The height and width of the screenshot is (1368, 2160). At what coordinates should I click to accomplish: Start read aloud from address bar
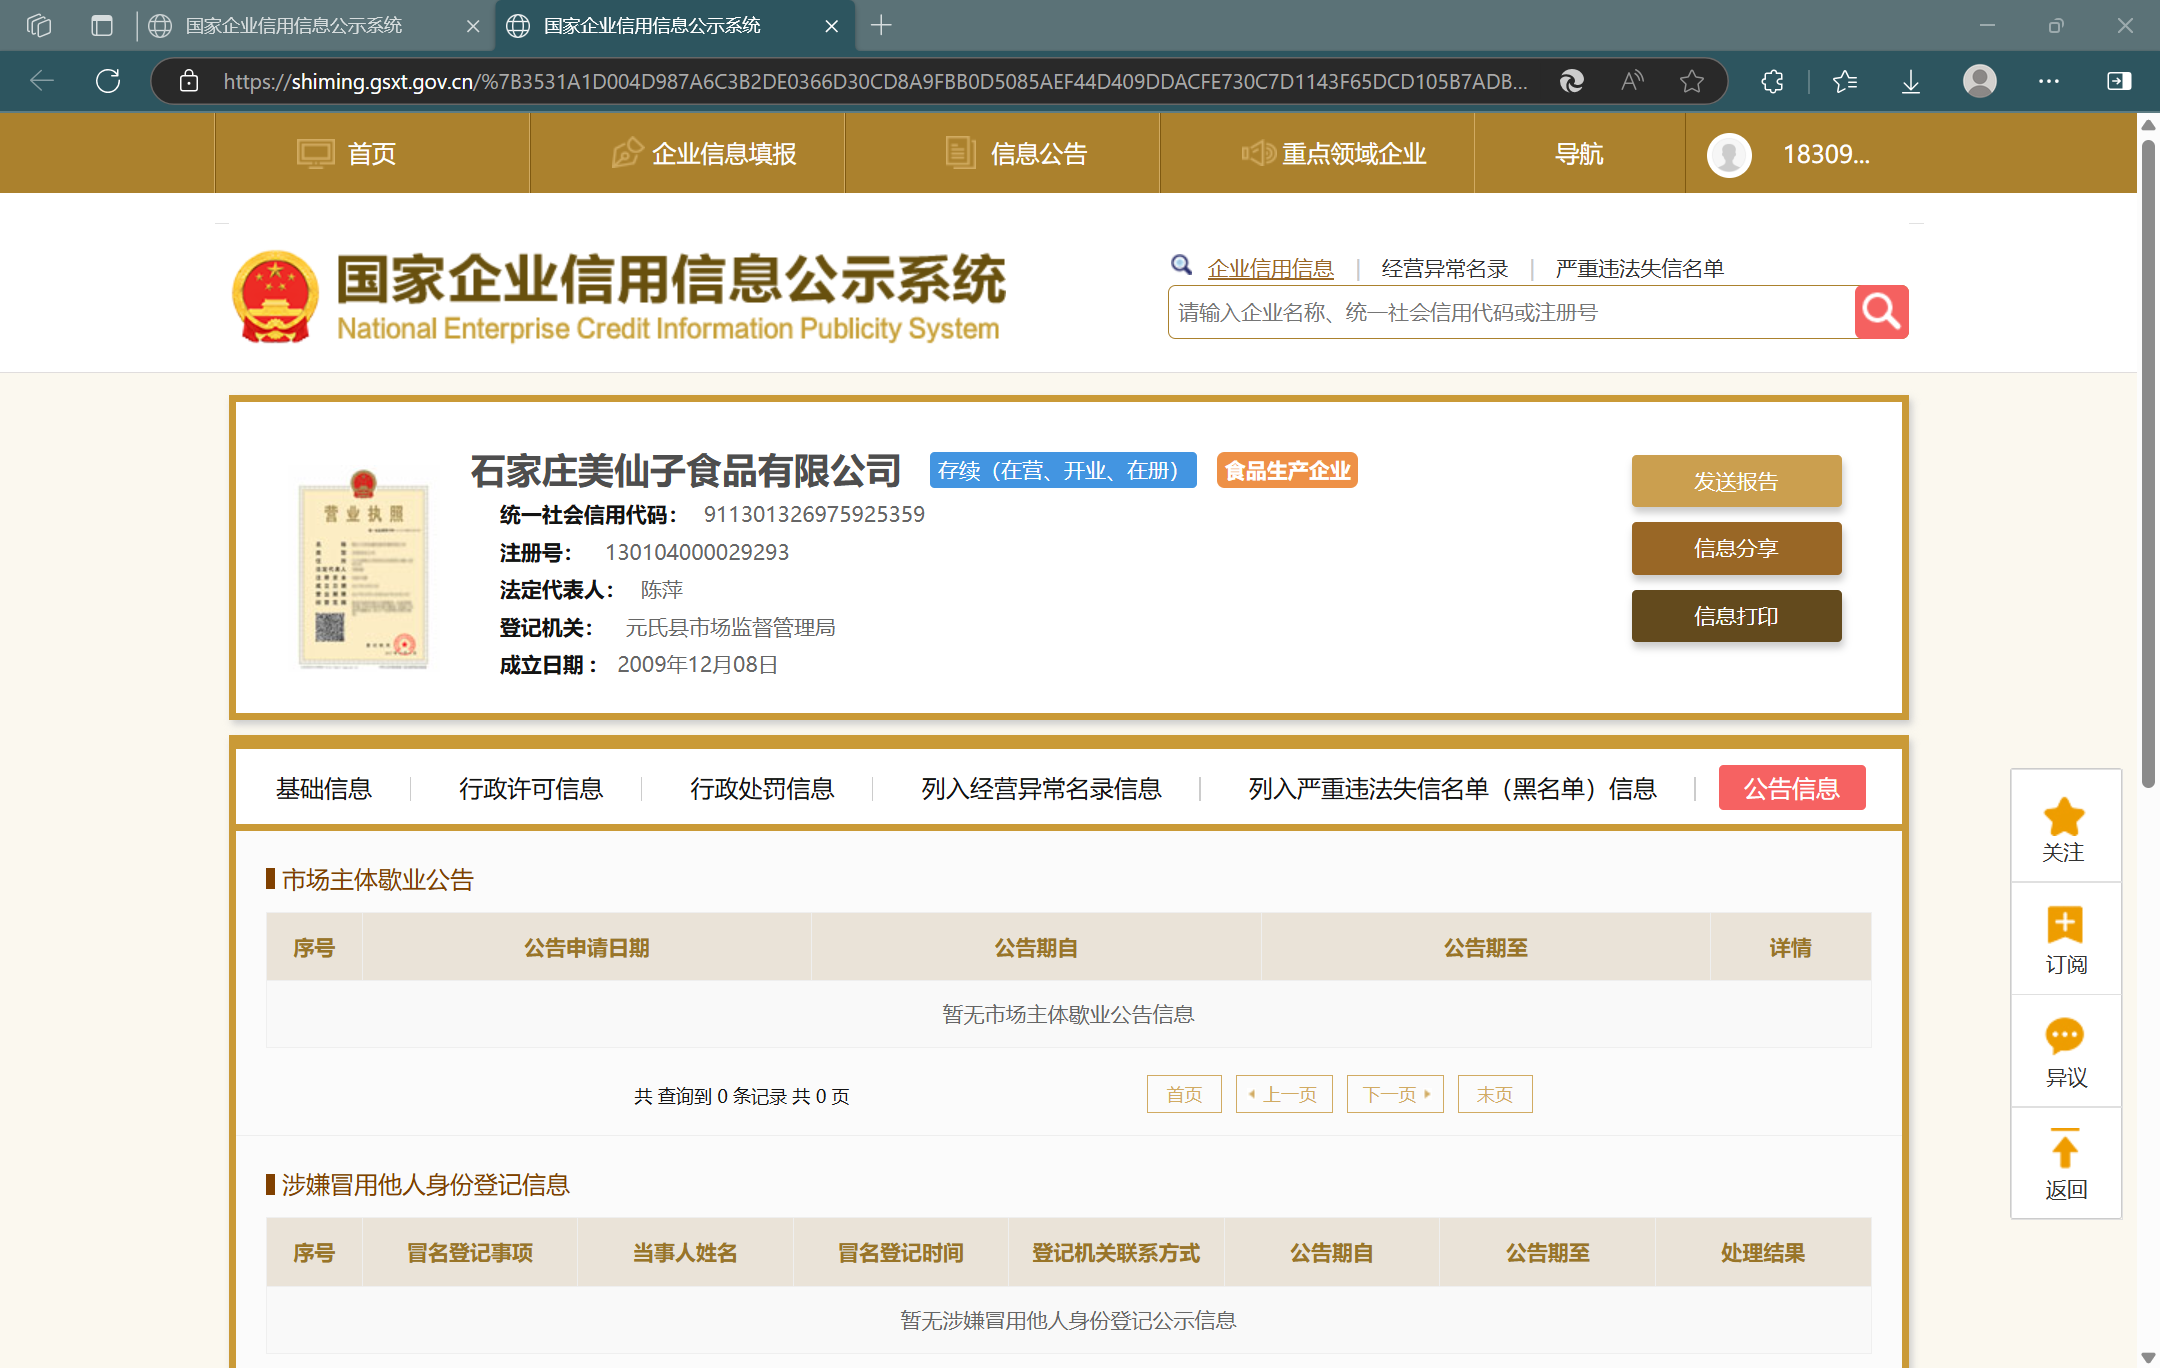point(1632,81)
